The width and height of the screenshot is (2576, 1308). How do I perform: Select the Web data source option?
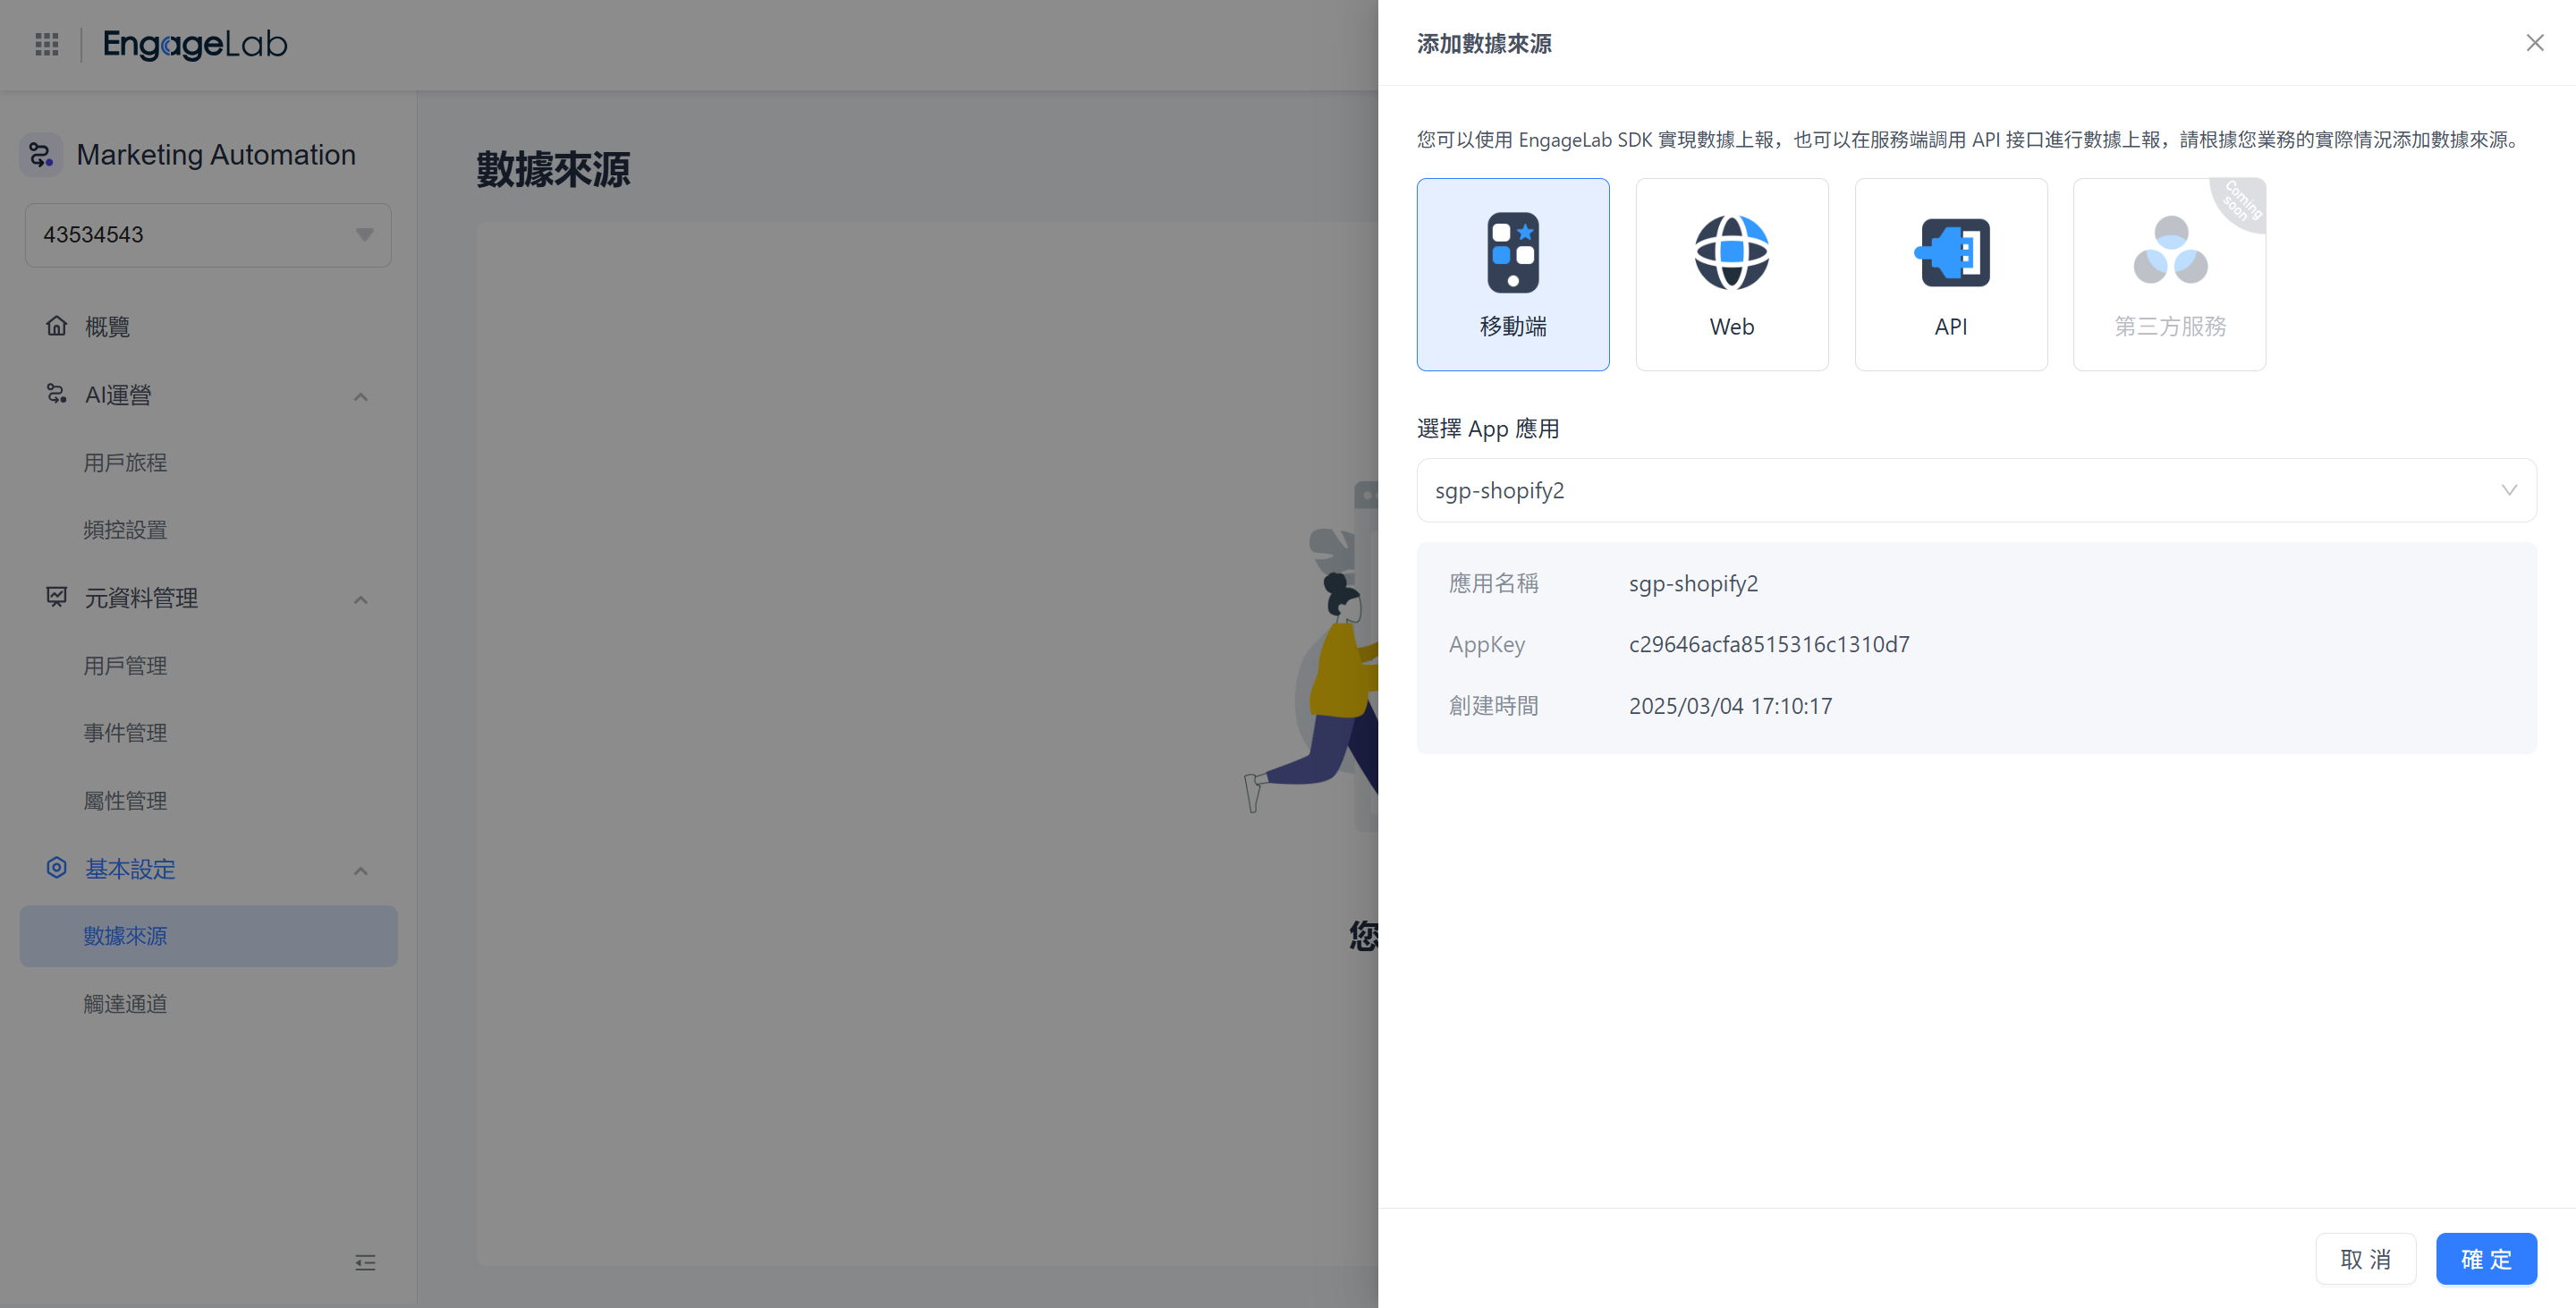pos(1731,273)
